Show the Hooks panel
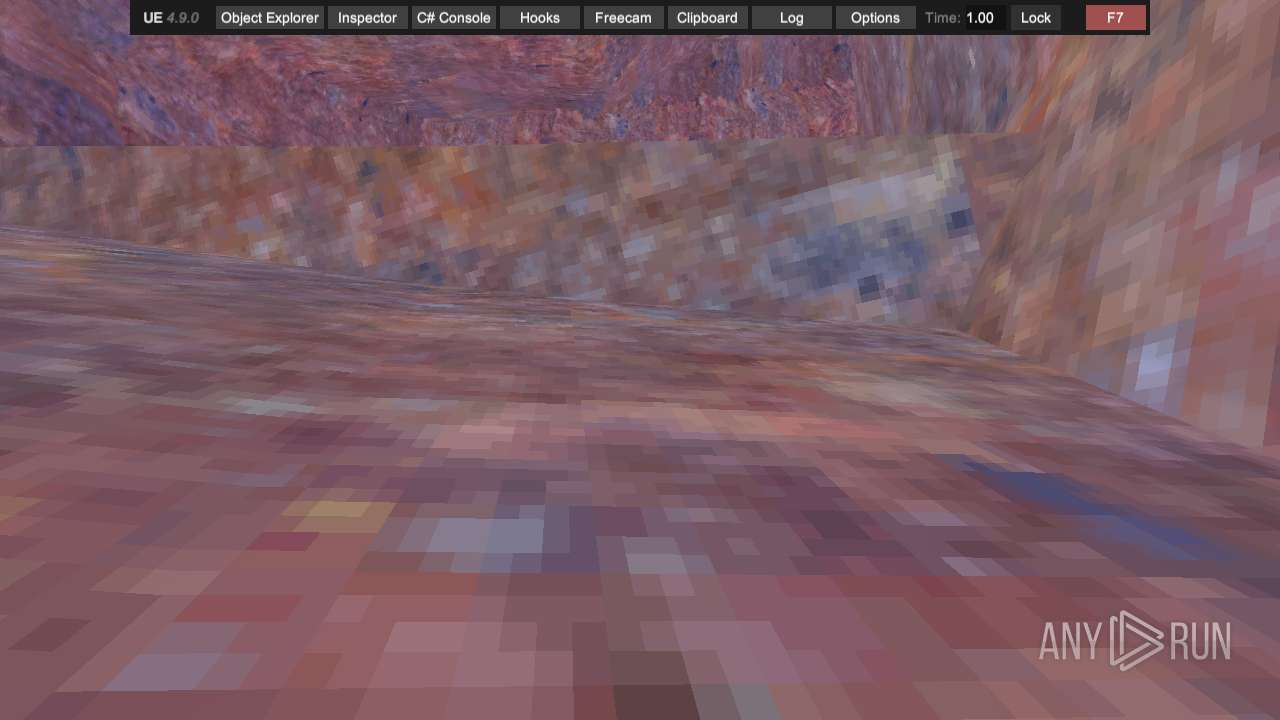The height and width of the screenshot is (720, 1280). [x=540, y=18]
